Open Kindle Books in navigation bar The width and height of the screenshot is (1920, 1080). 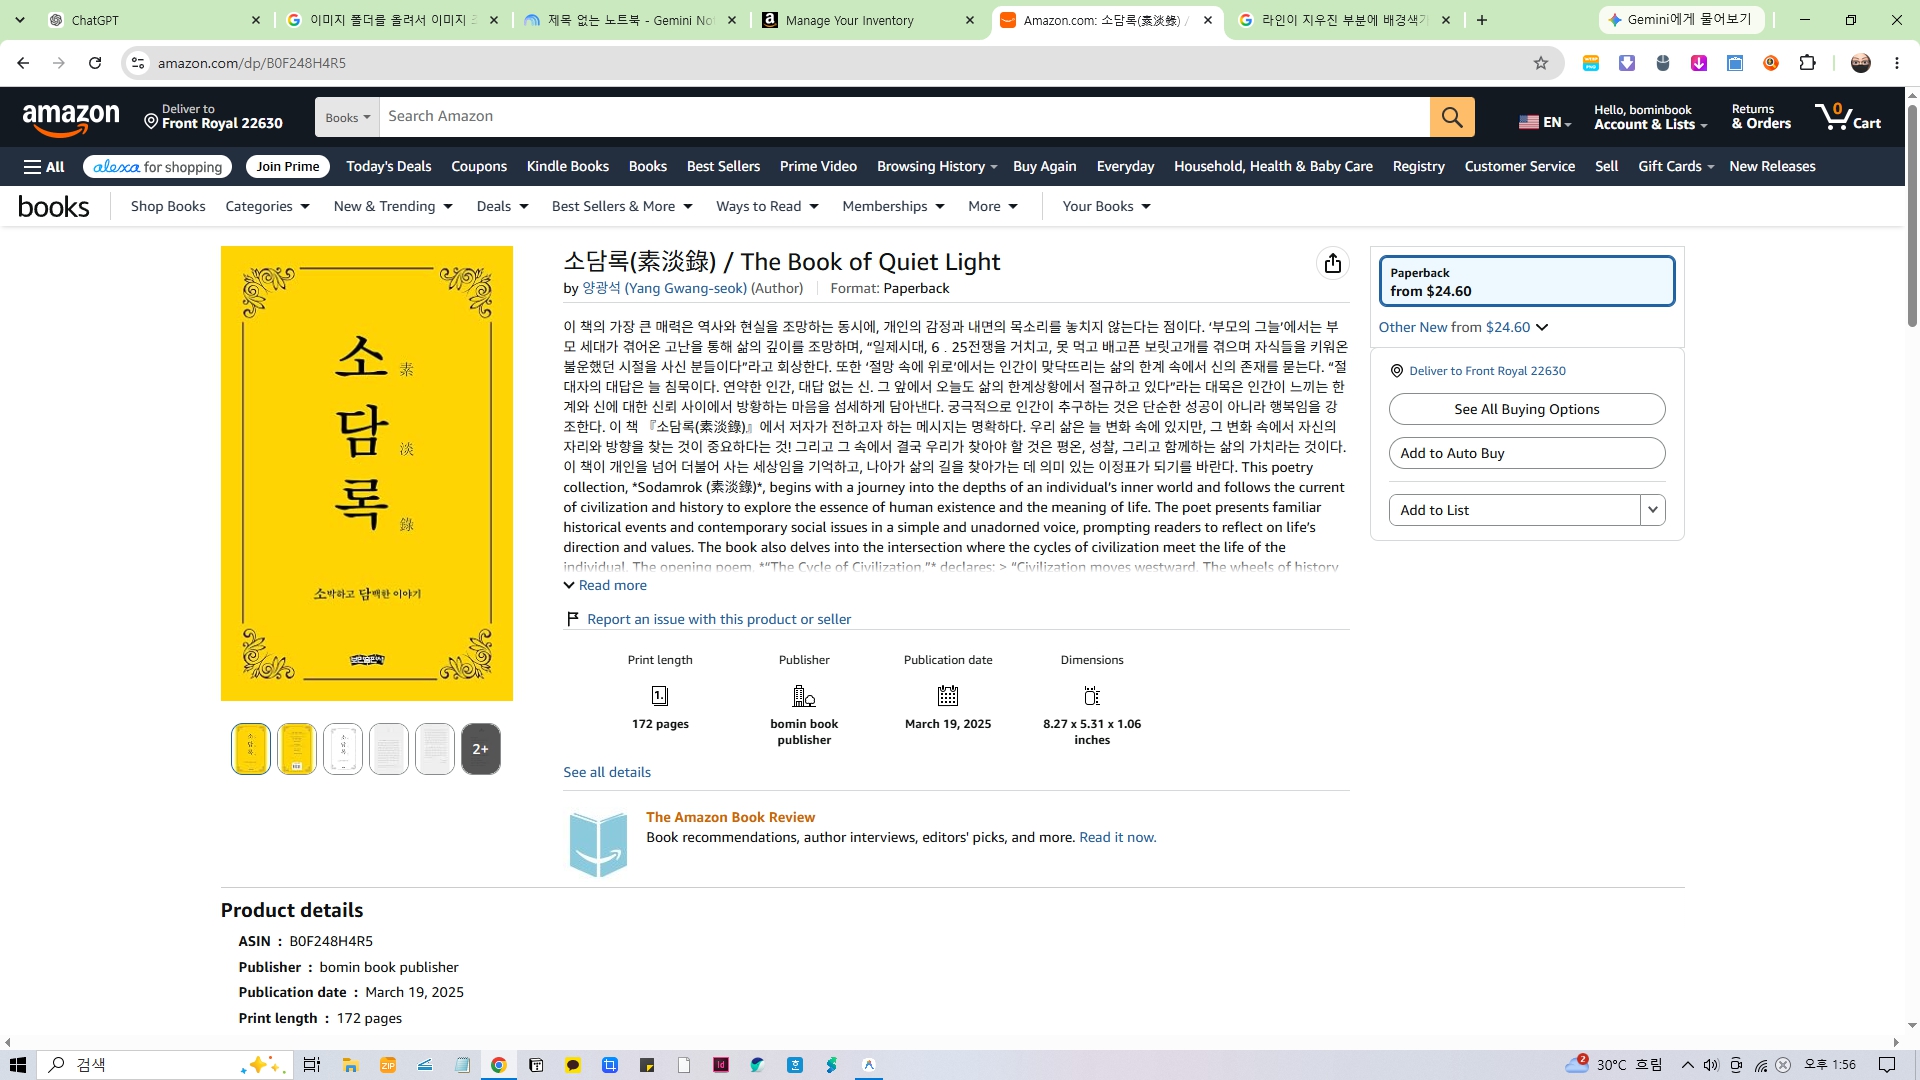tap(568, 167)
